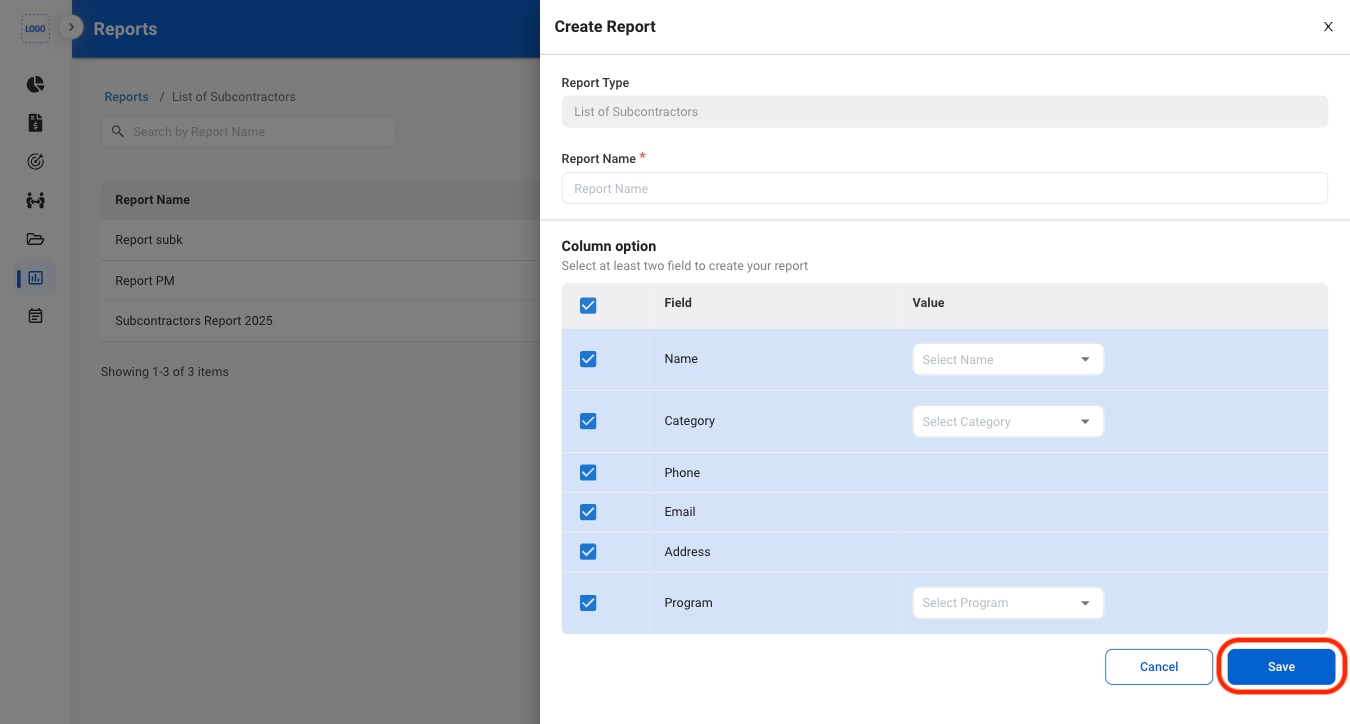Expand the sidebar with chevron arrow
Viewport: 1350px width, 724px height.
coord(70,27)
